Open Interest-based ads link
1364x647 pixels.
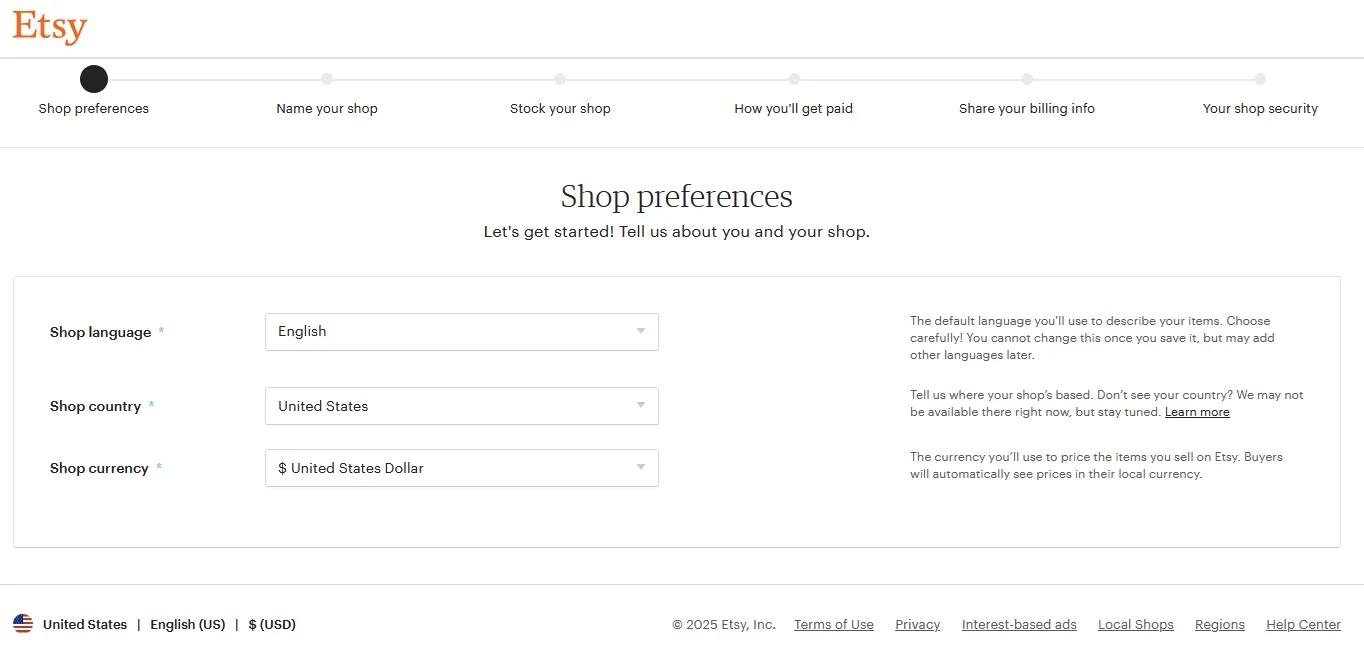point(1019,625)
